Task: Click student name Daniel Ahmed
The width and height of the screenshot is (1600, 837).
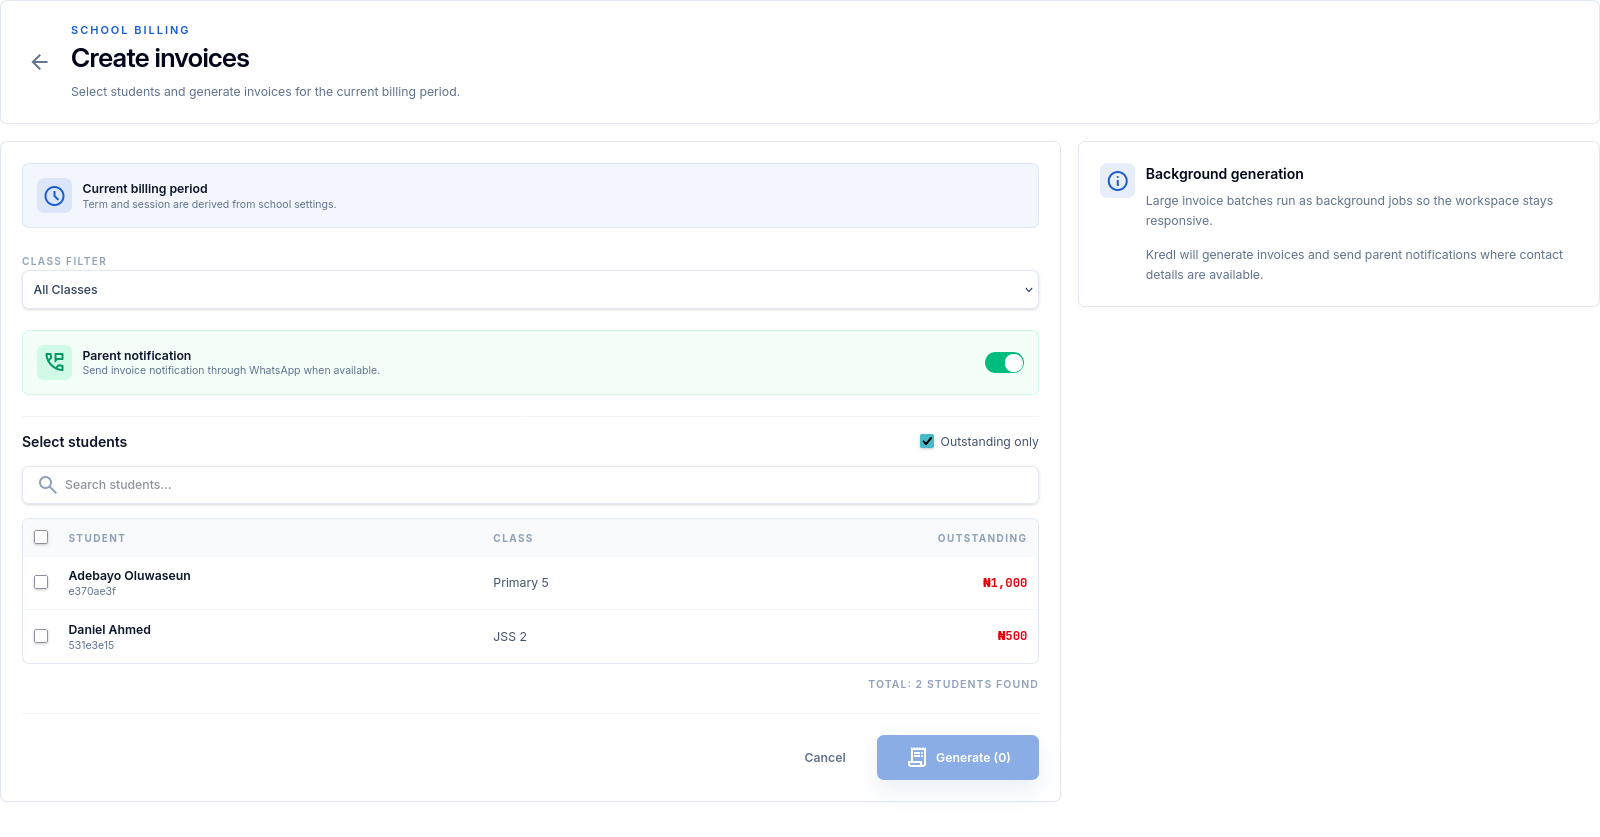Action: [x=109, y=630]
